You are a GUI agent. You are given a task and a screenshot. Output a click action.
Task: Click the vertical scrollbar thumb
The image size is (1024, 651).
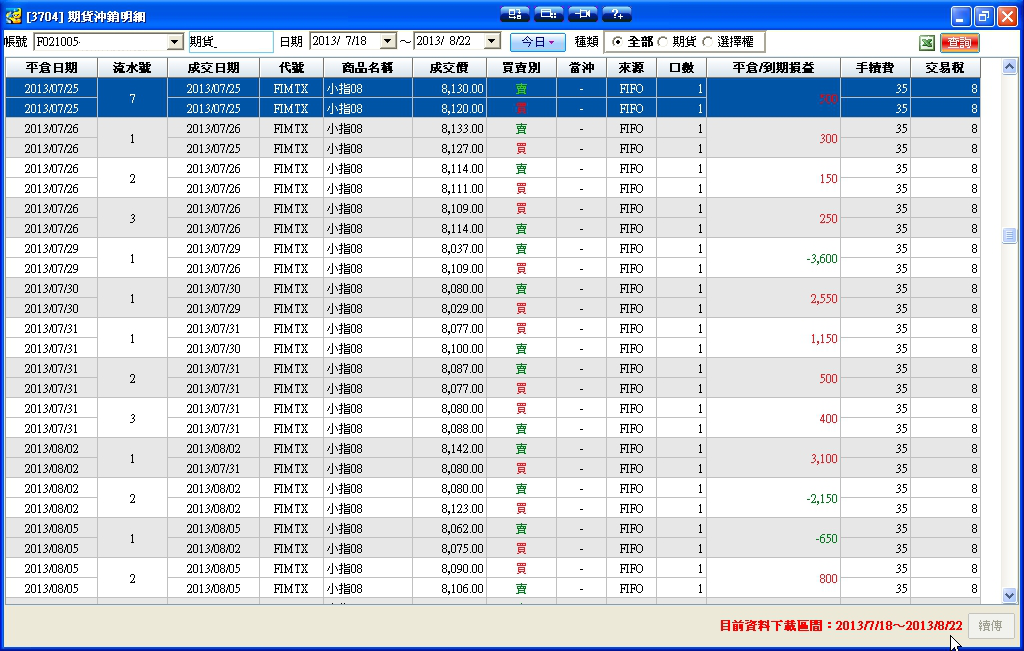(x=1009, y=235)
